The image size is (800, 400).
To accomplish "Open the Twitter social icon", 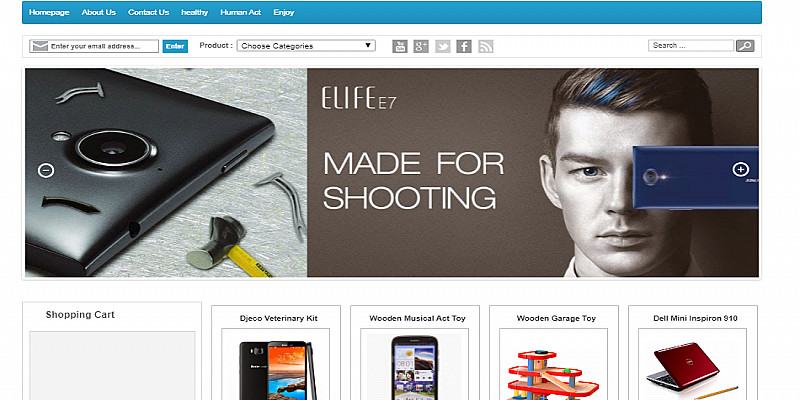I will pos(442,46).
